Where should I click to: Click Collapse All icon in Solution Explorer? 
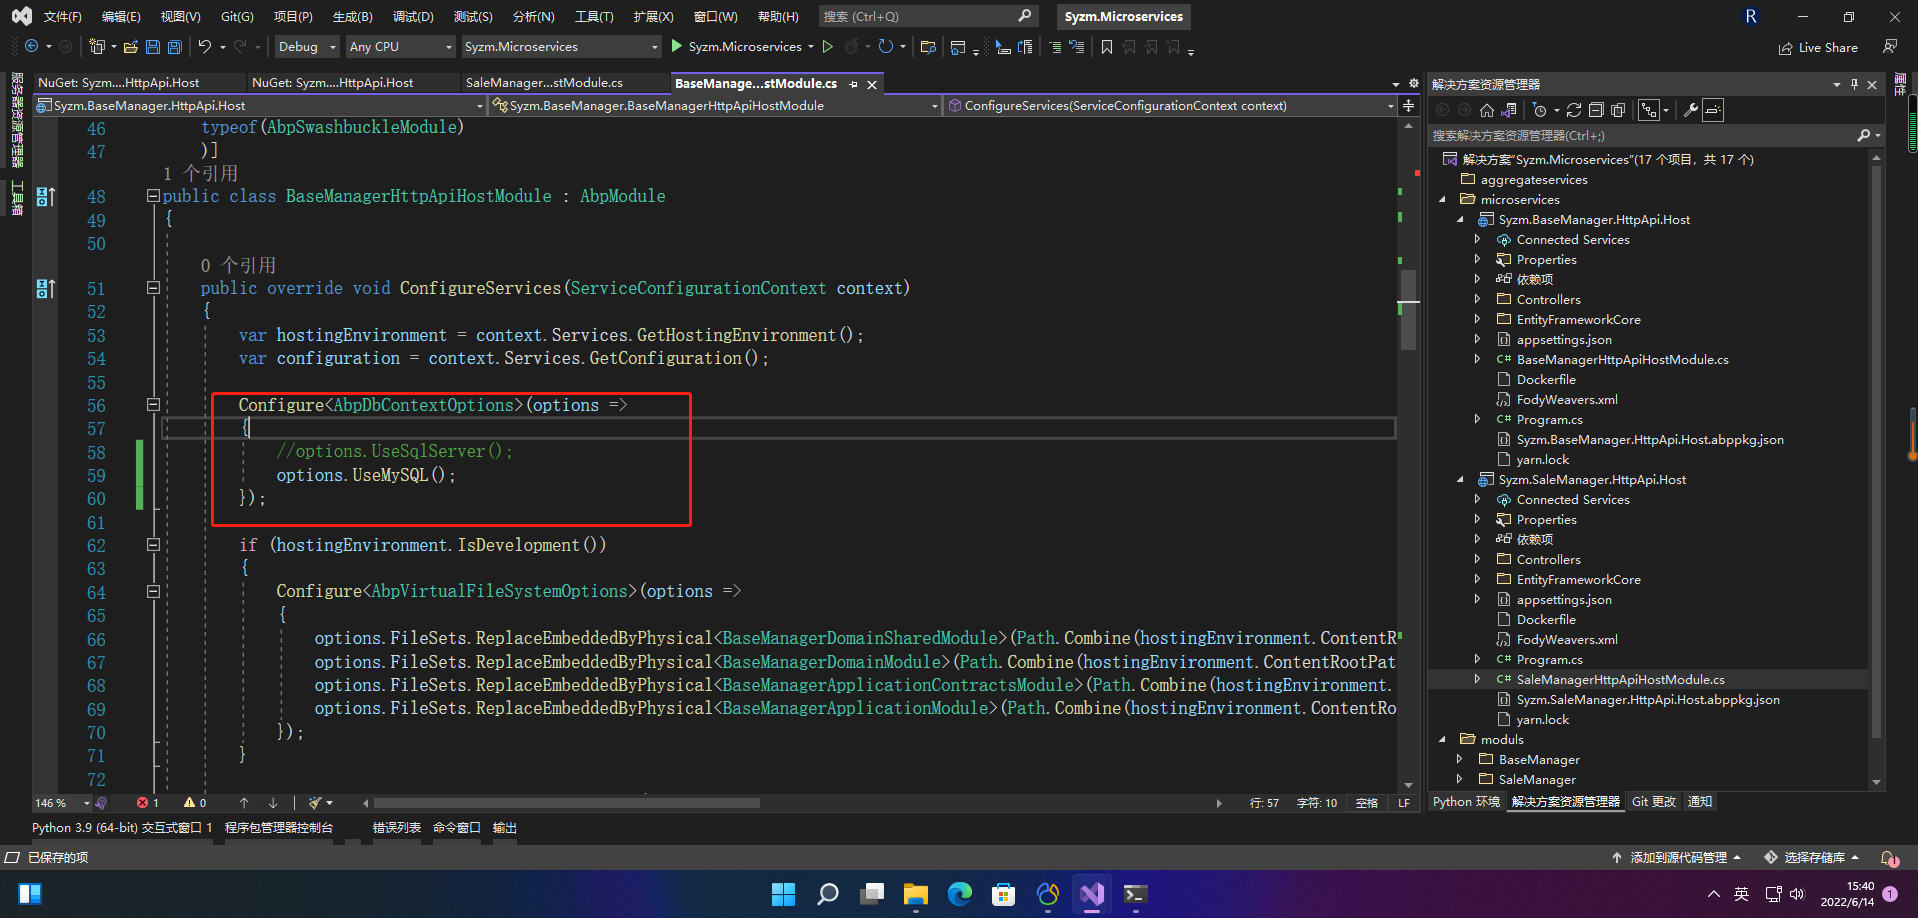coord(1596,110)
